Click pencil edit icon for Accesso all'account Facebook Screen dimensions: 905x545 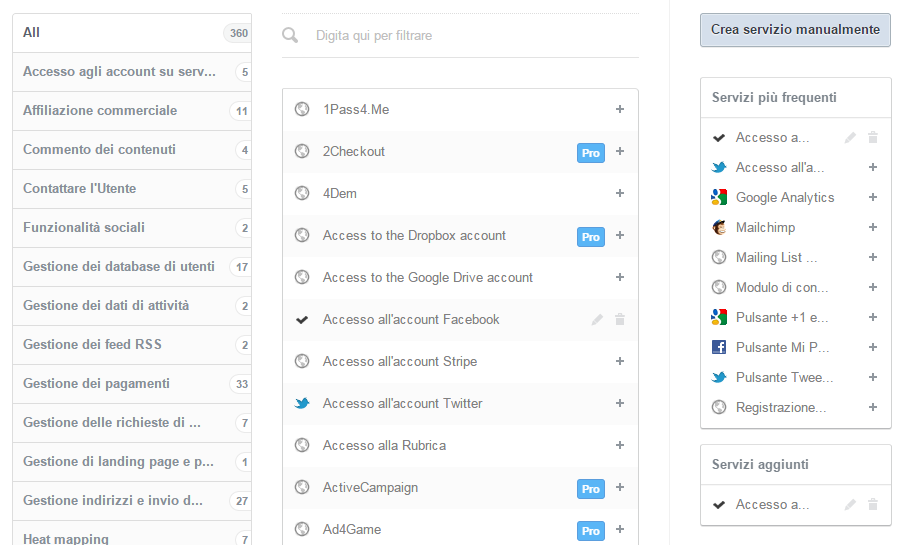pos(597,320)
